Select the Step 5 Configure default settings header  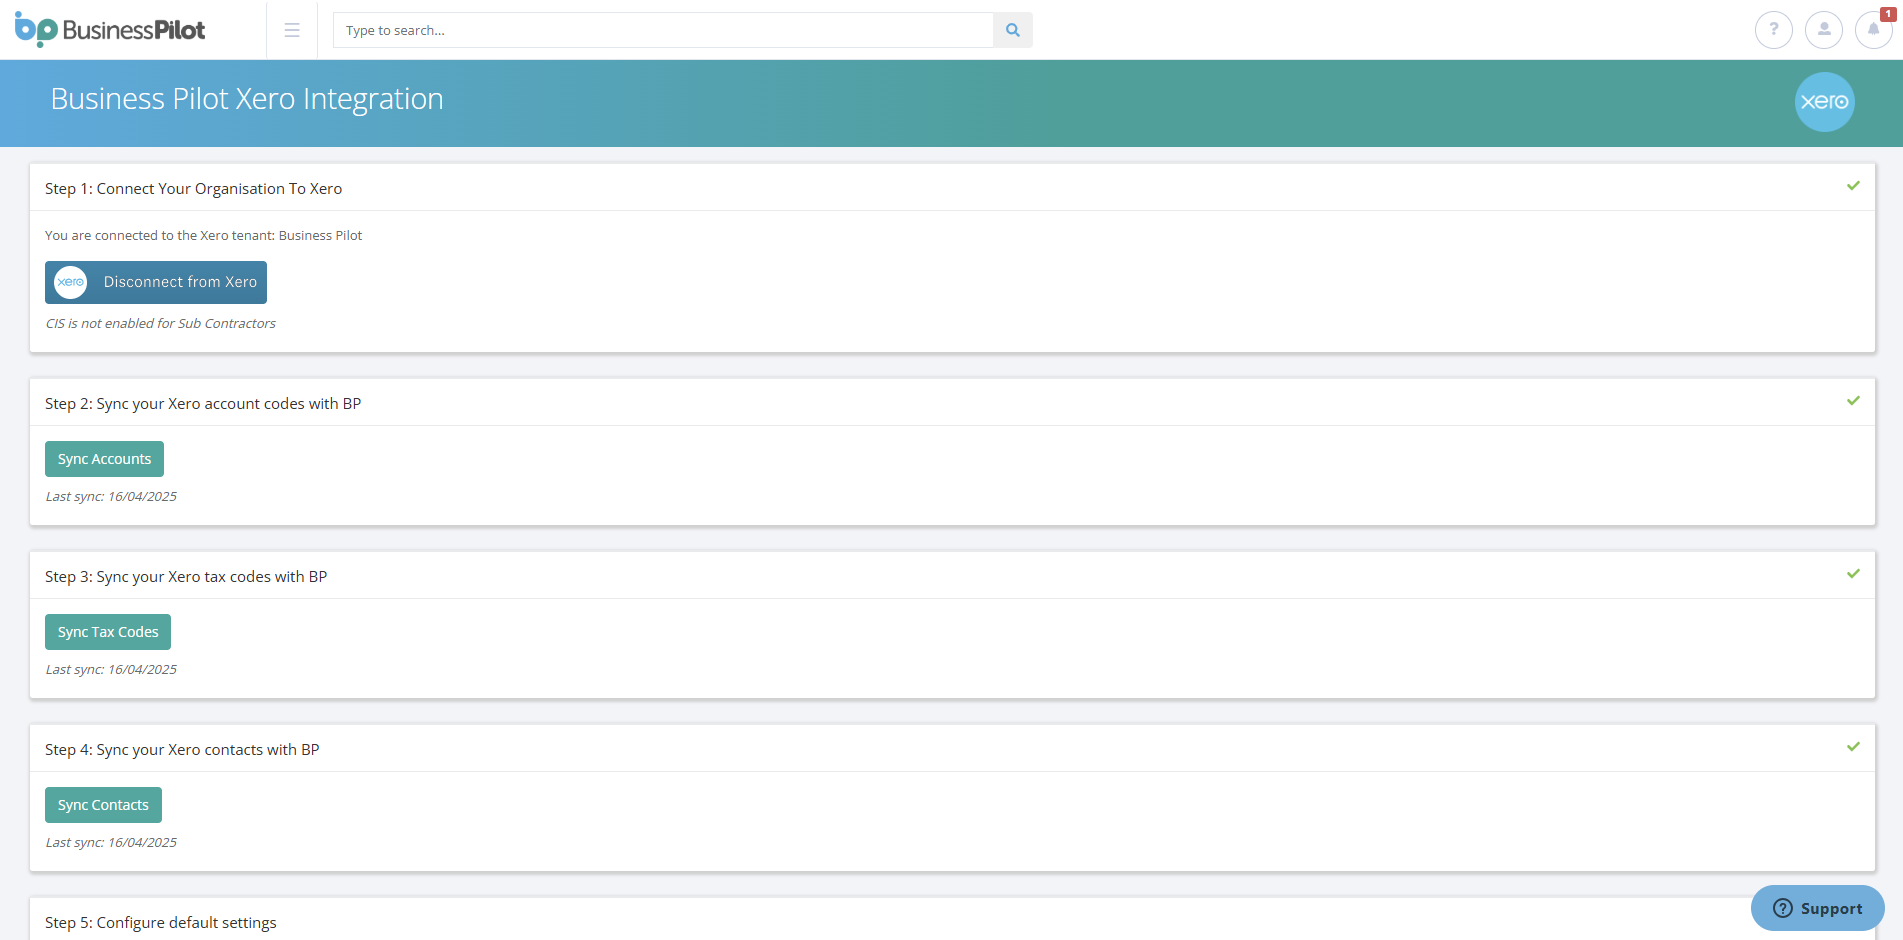160,922
